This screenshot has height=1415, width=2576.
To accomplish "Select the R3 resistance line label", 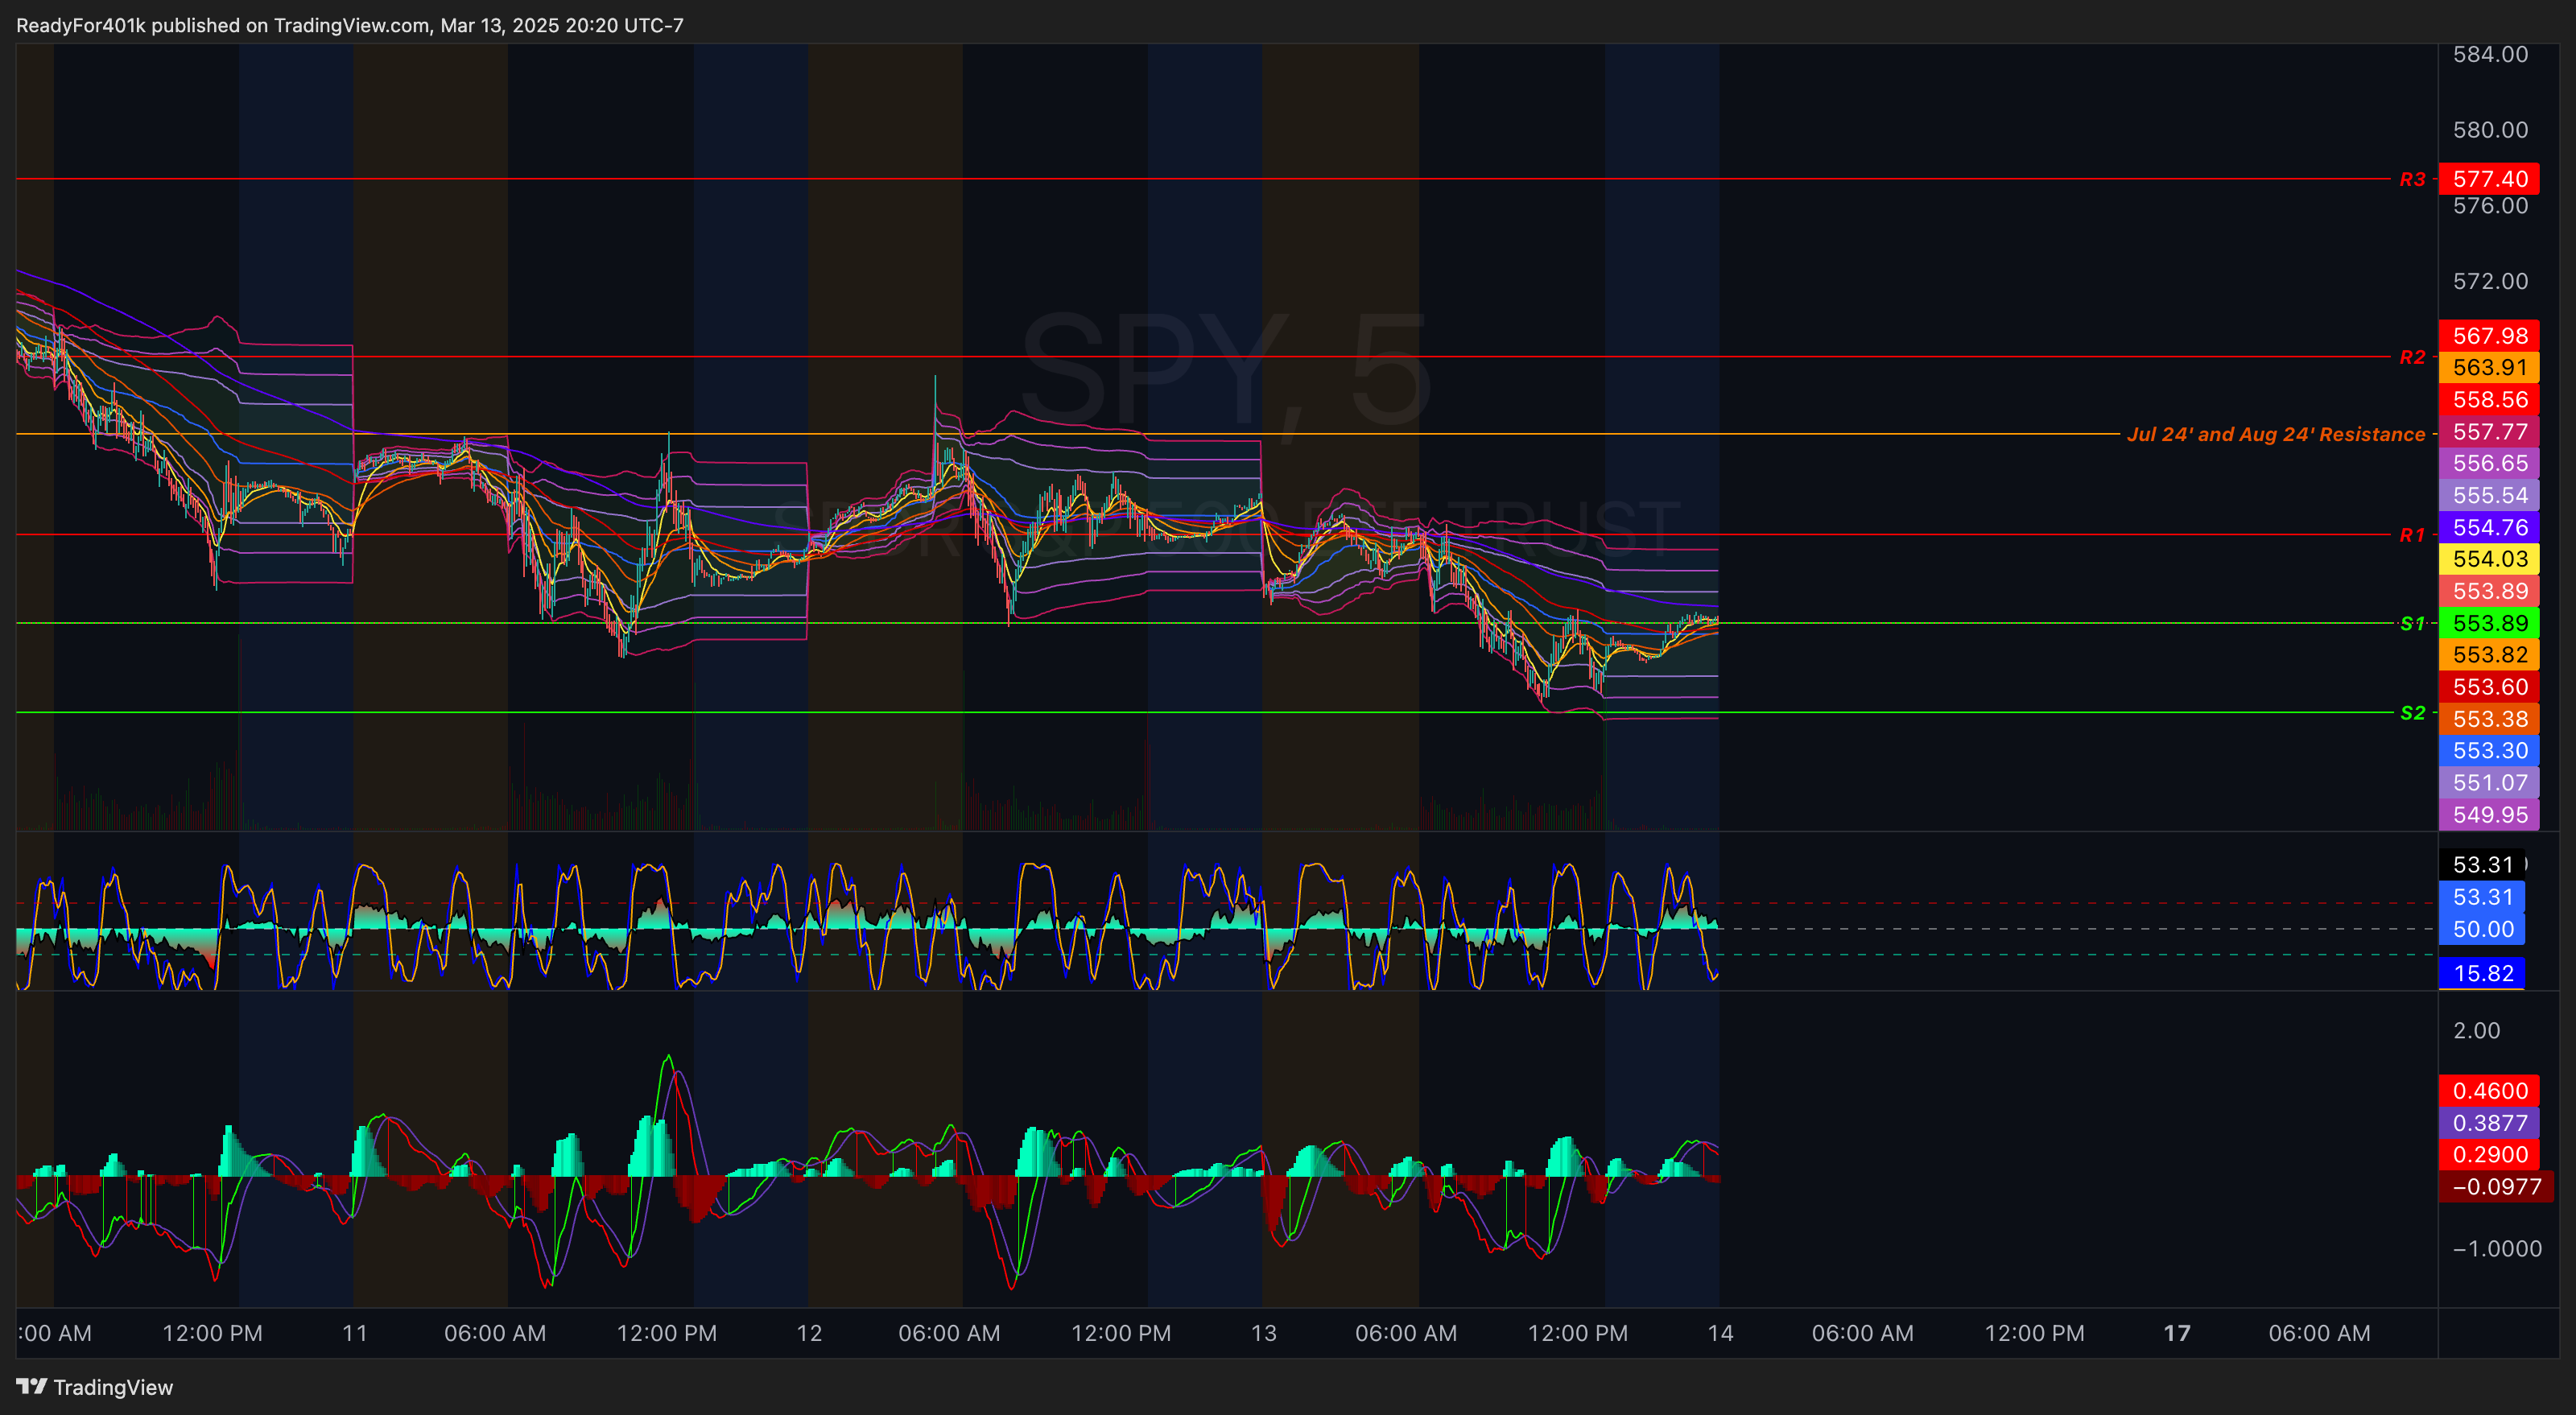I will pyautogui.click(x=2412, y=179).
